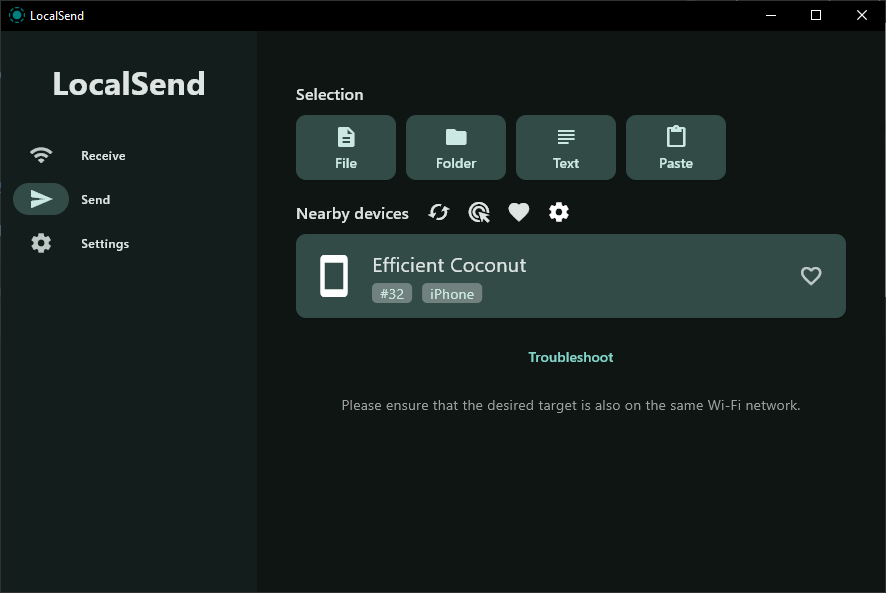Select the Send tab
This screenshot has width=886, height=593.
tap(95, 199)
